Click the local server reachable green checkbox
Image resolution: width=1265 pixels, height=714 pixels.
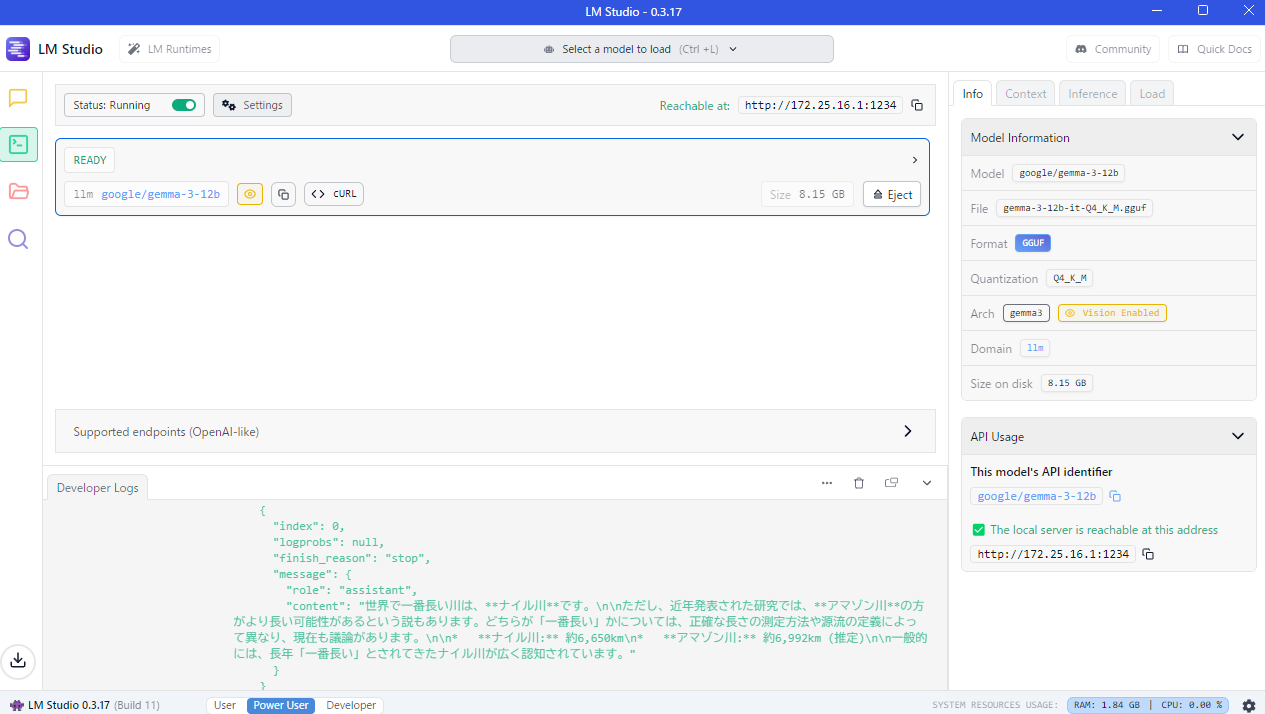point(978,530)
